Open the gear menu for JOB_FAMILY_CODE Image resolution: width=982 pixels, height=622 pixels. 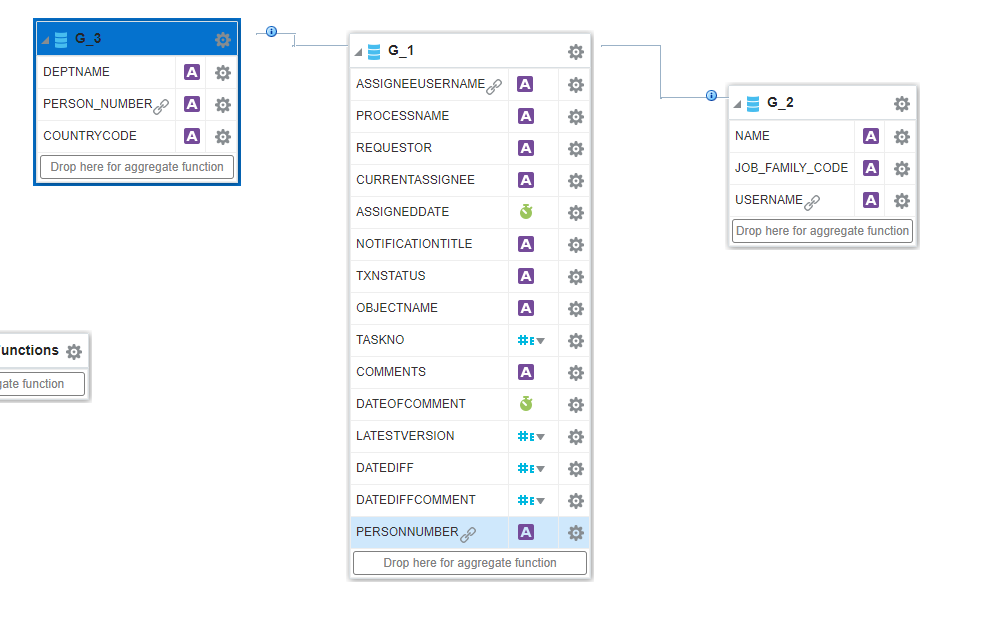(x=901, y=167)
